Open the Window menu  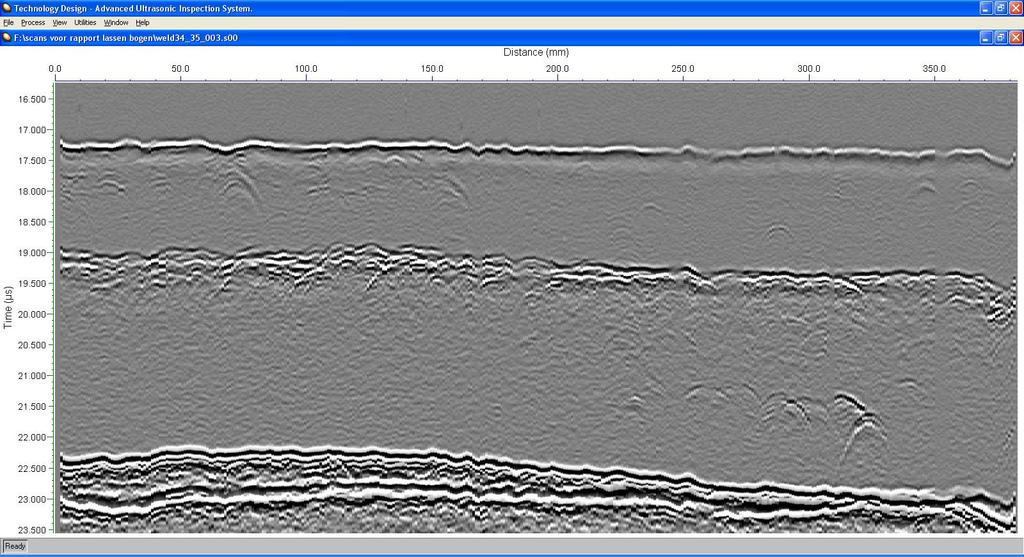(116, 22)
